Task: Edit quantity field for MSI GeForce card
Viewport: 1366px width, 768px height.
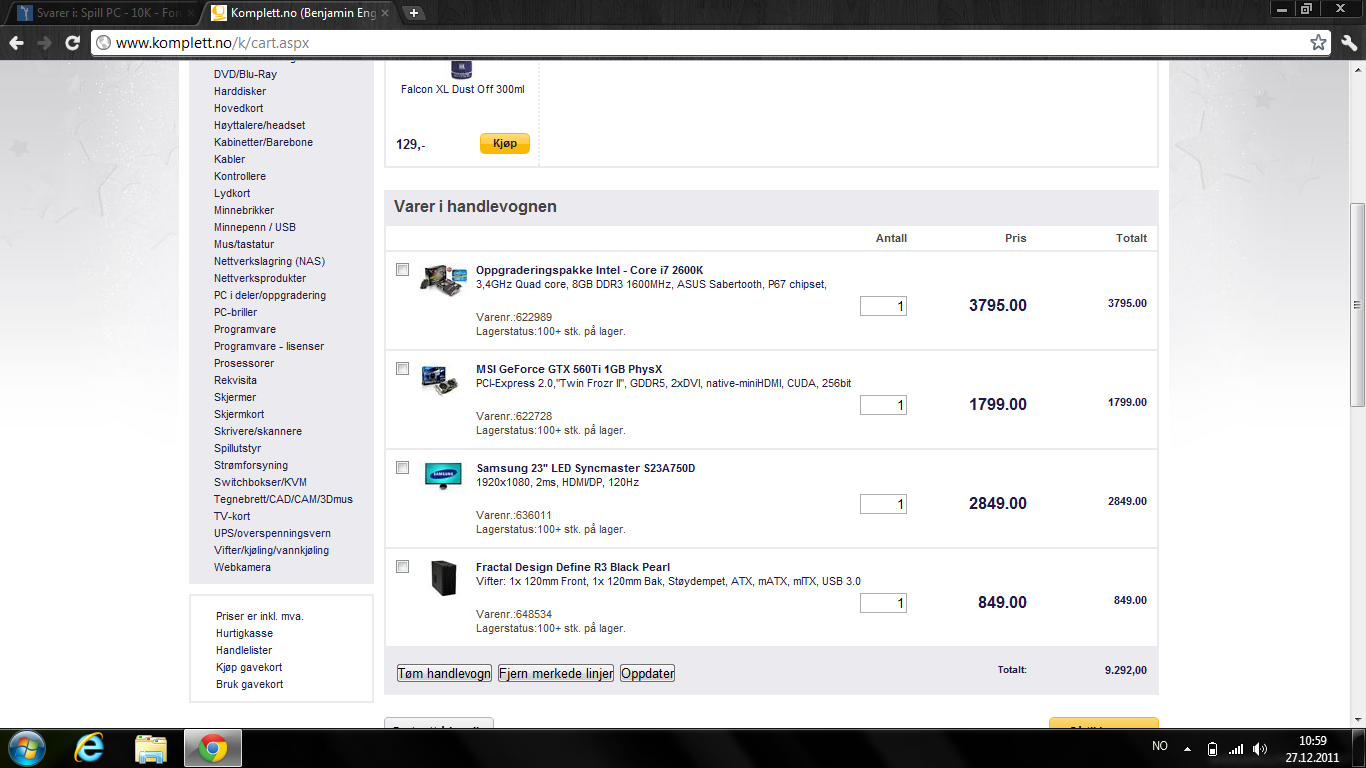Action: tap(883, 405)
